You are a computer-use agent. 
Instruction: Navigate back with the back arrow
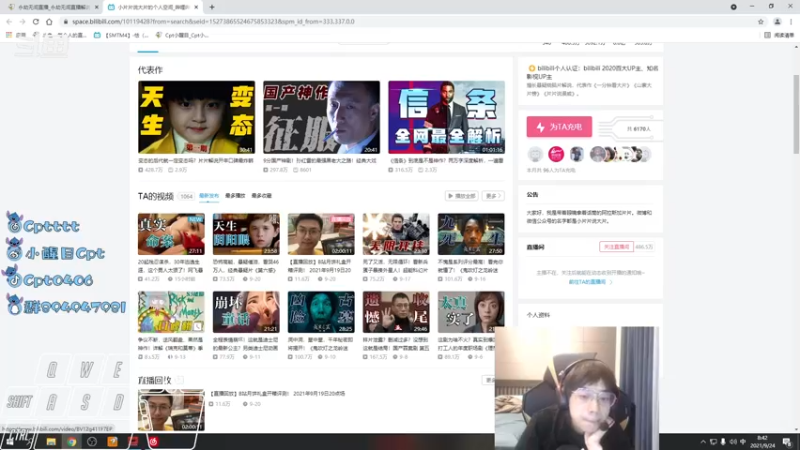coord(9,21)
